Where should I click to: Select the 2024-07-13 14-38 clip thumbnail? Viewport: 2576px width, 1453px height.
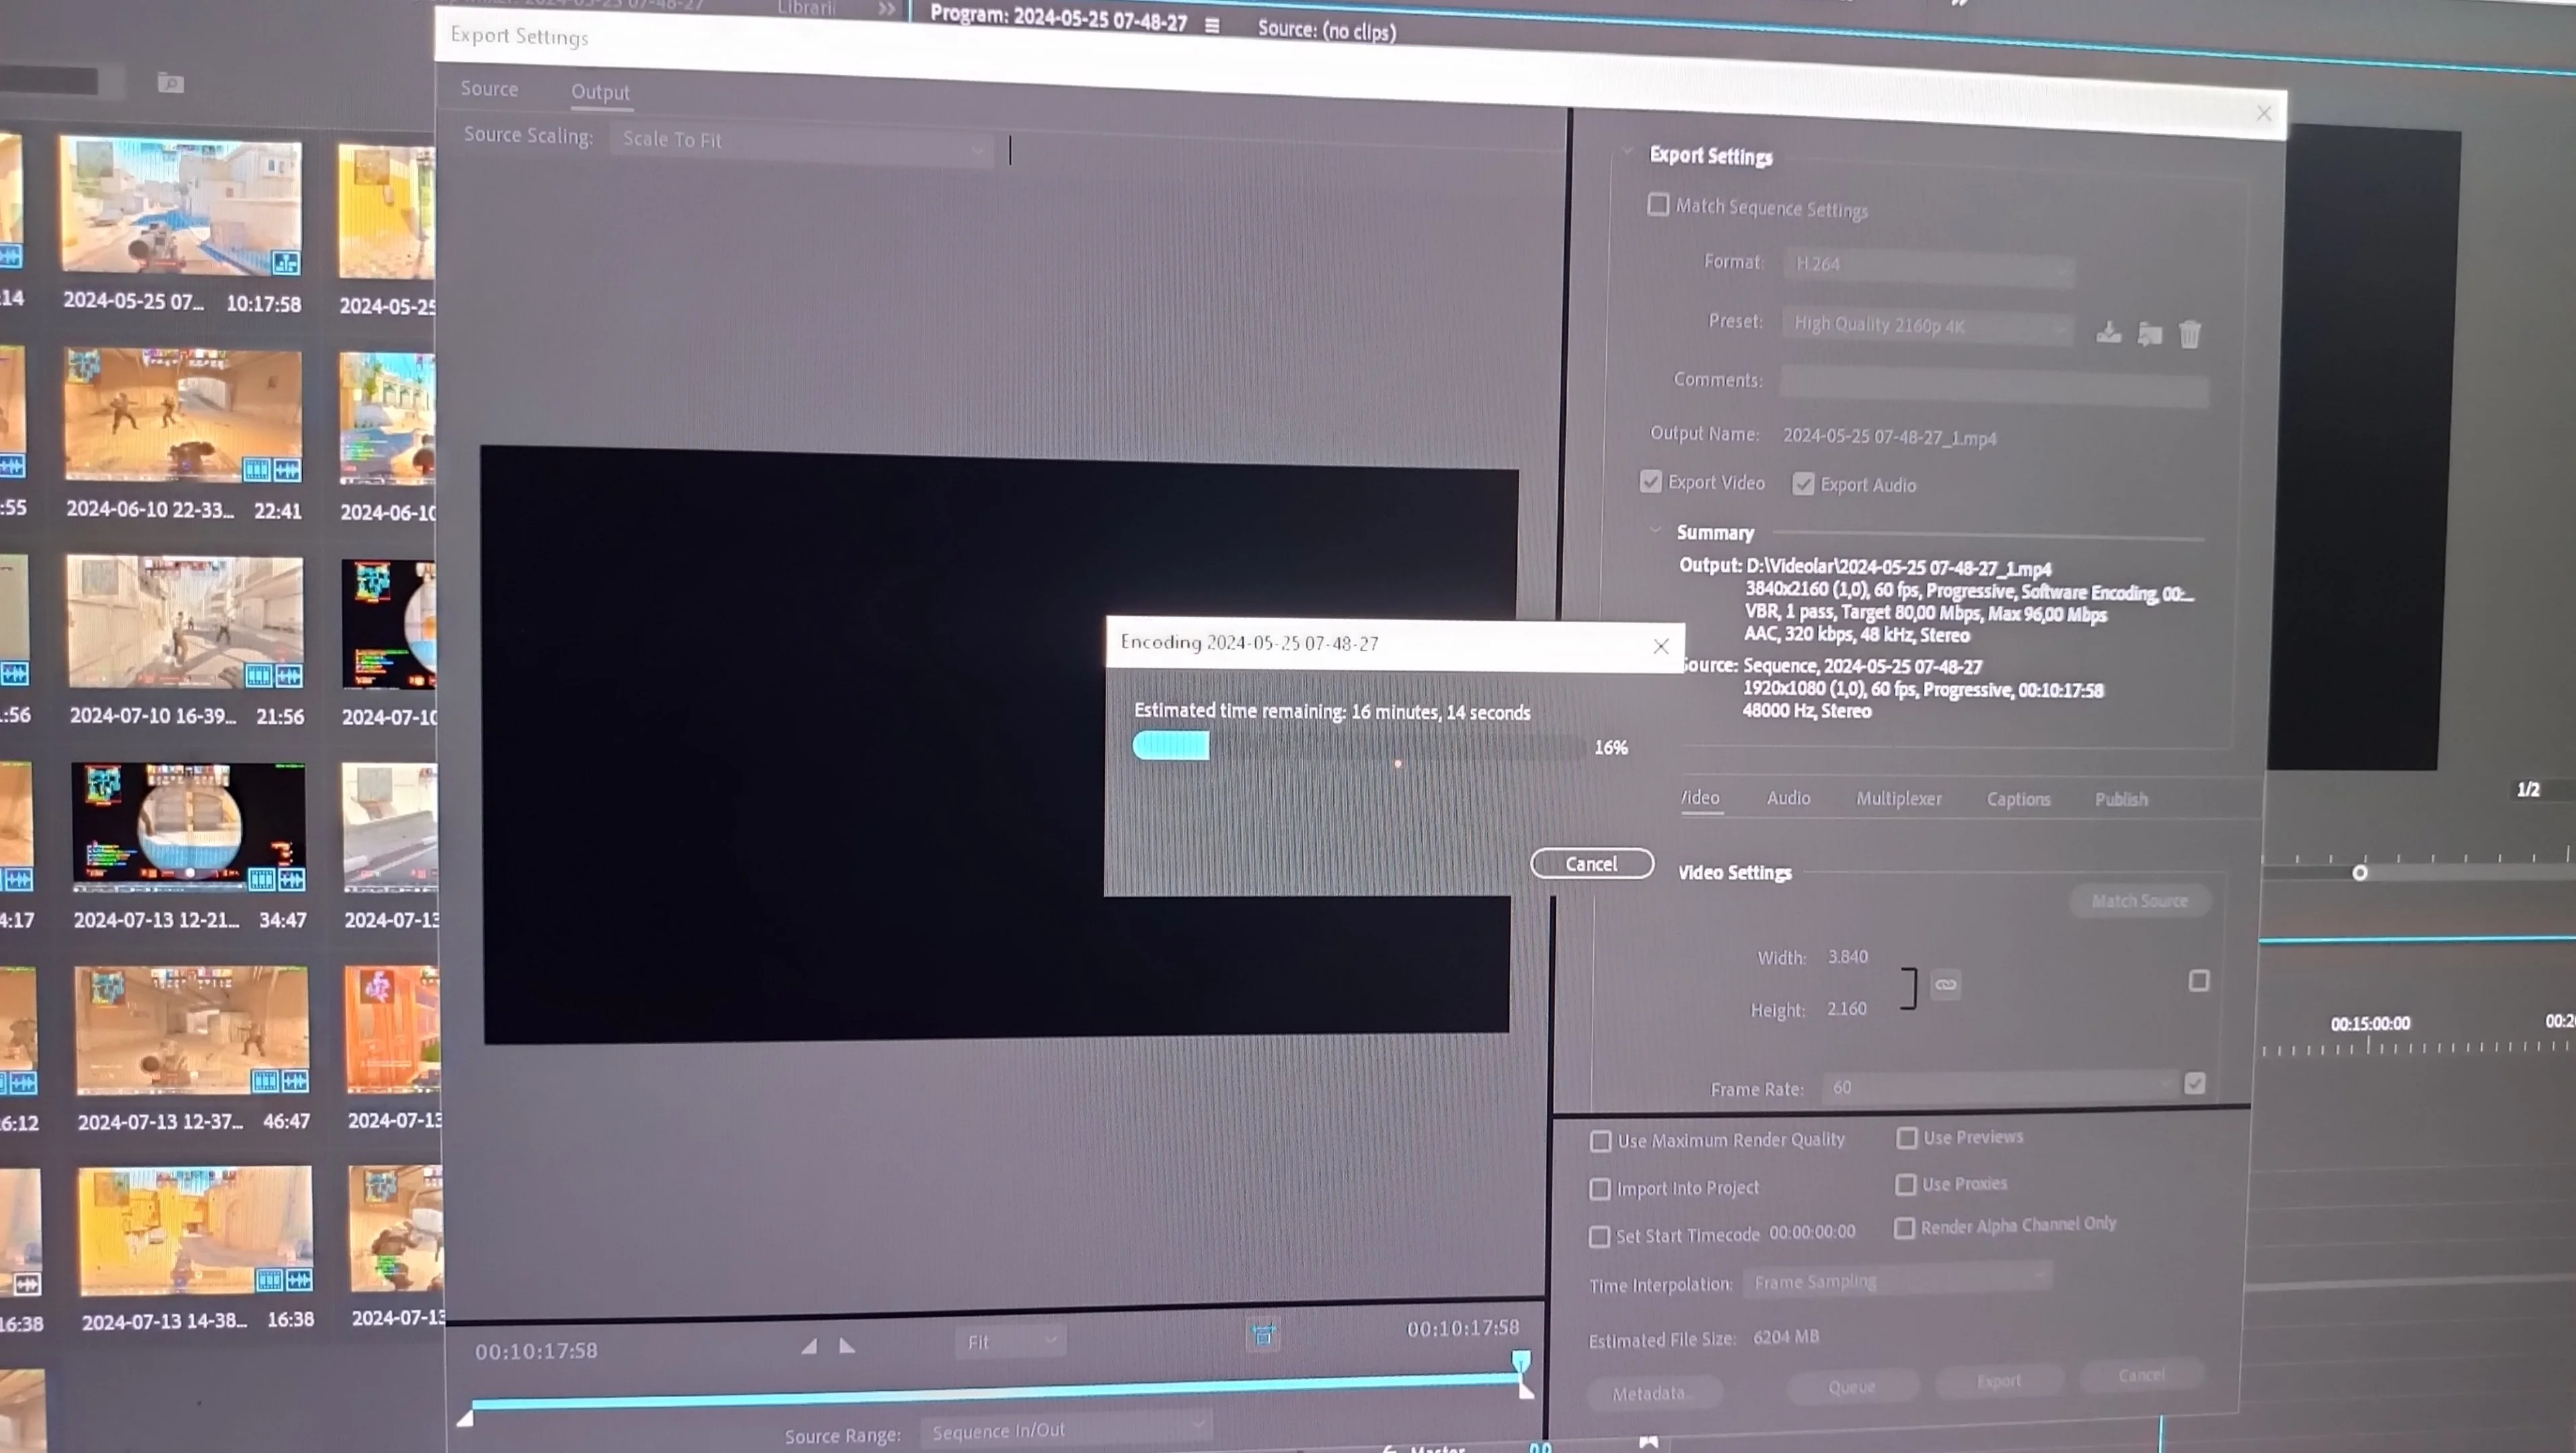196,1231
